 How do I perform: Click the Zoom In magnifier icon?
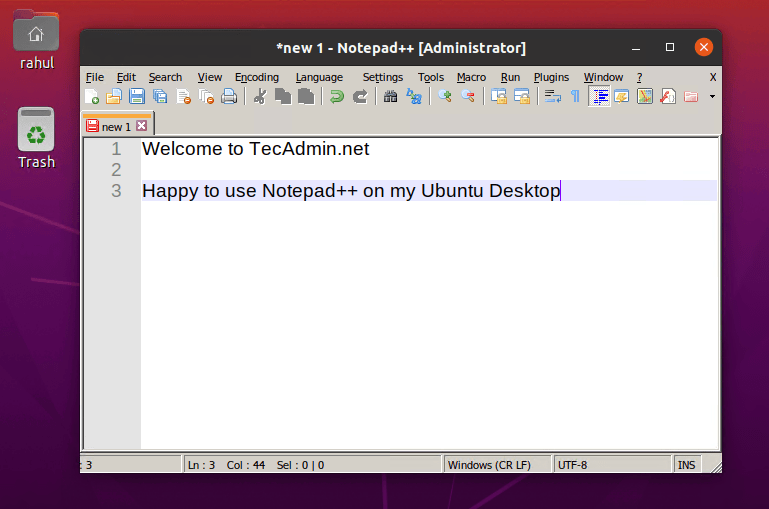[x=445, y=97]
